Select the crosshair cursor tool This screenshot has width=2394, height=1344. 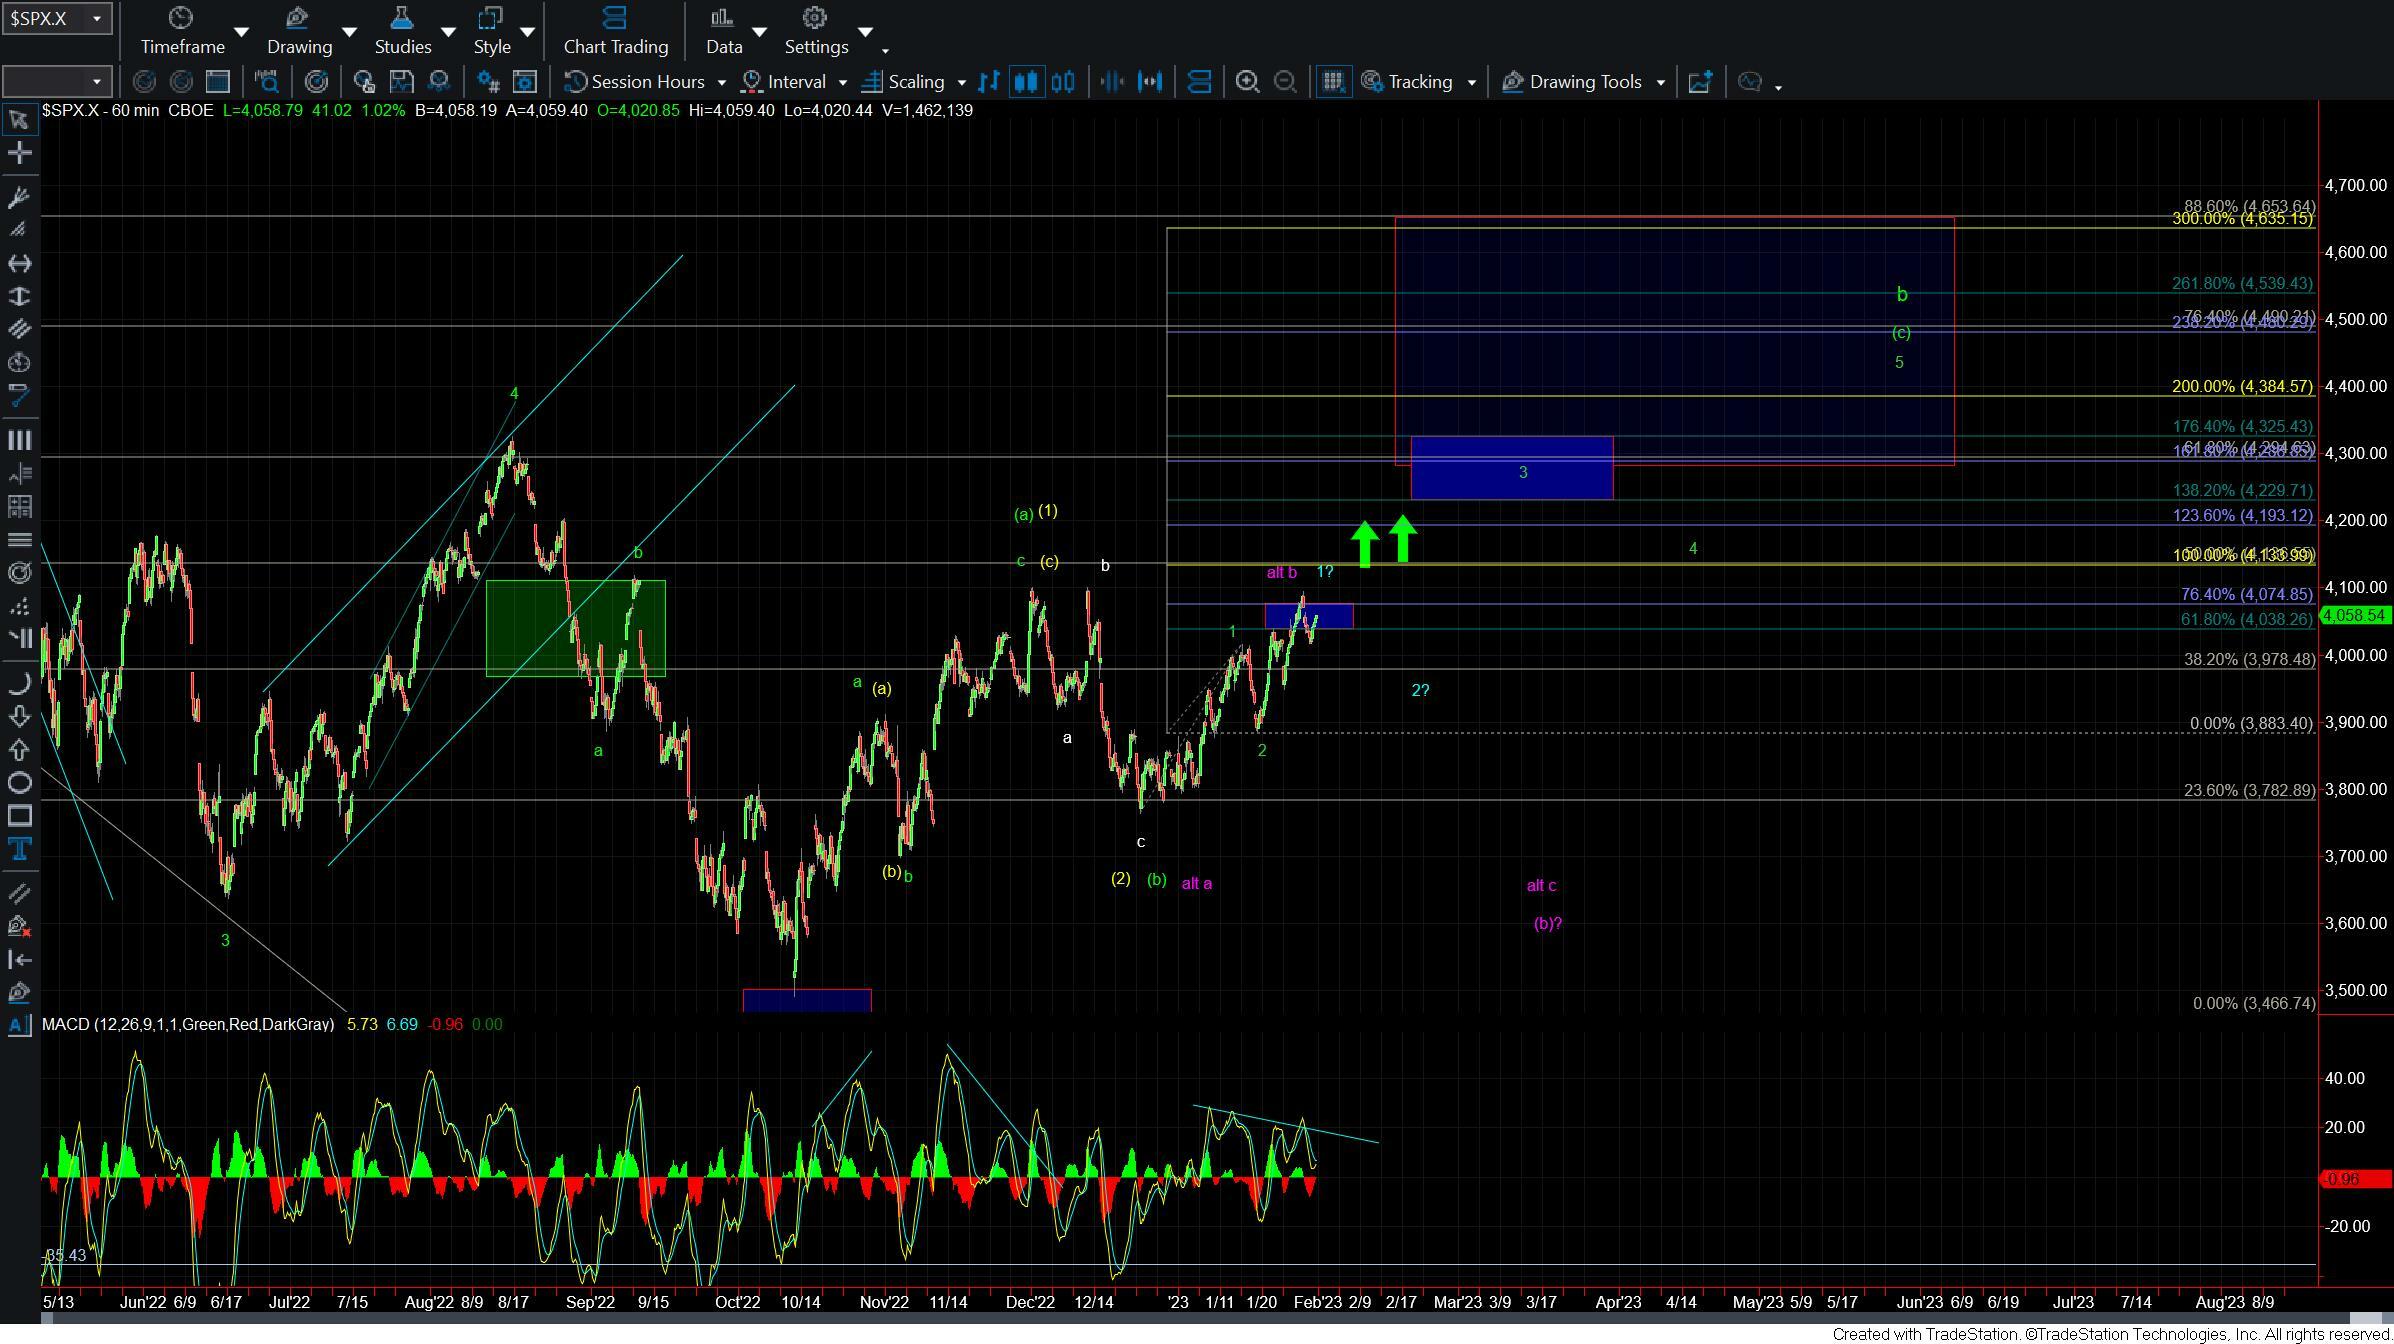19,153
